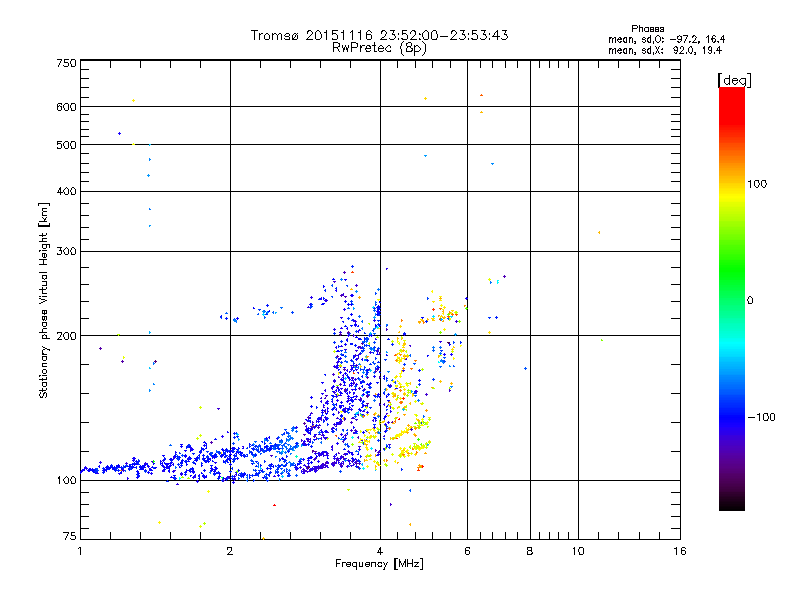Click the y-axis '500' tick label
800x600 pixels.
click(66, 145)
